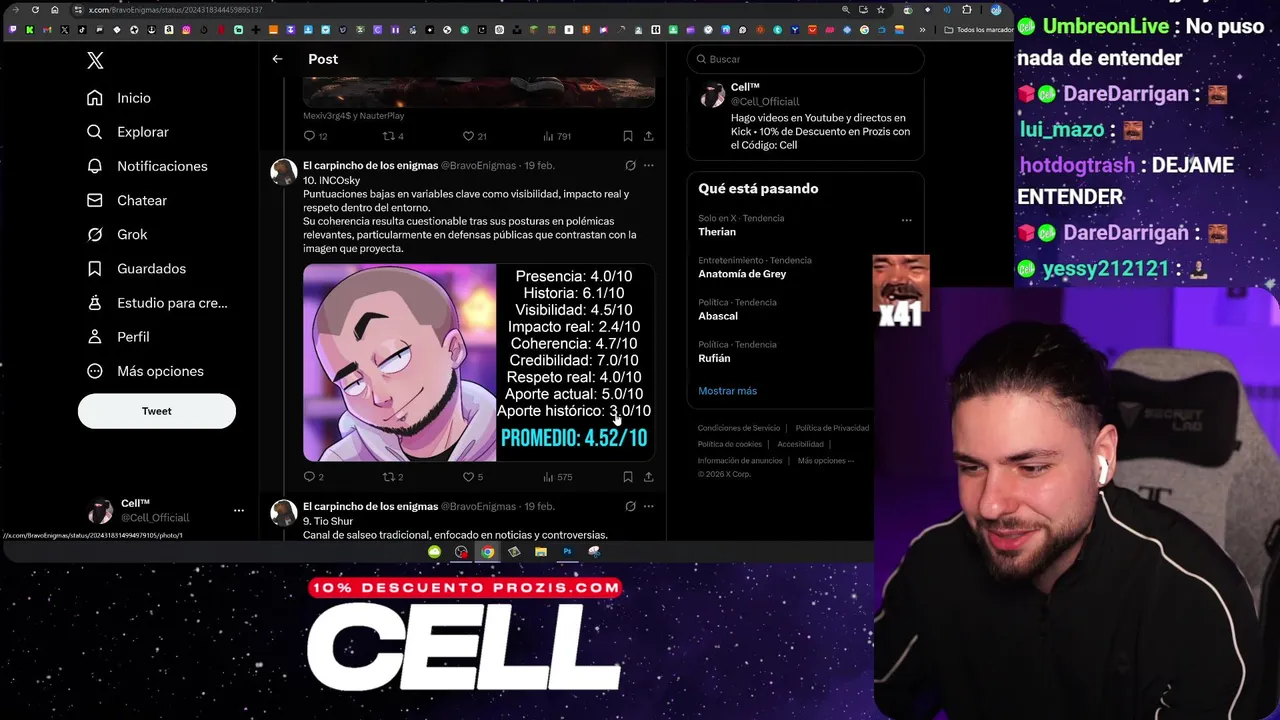Open Chatear messages
The image size is (1280, 720).
coord(127,200)
